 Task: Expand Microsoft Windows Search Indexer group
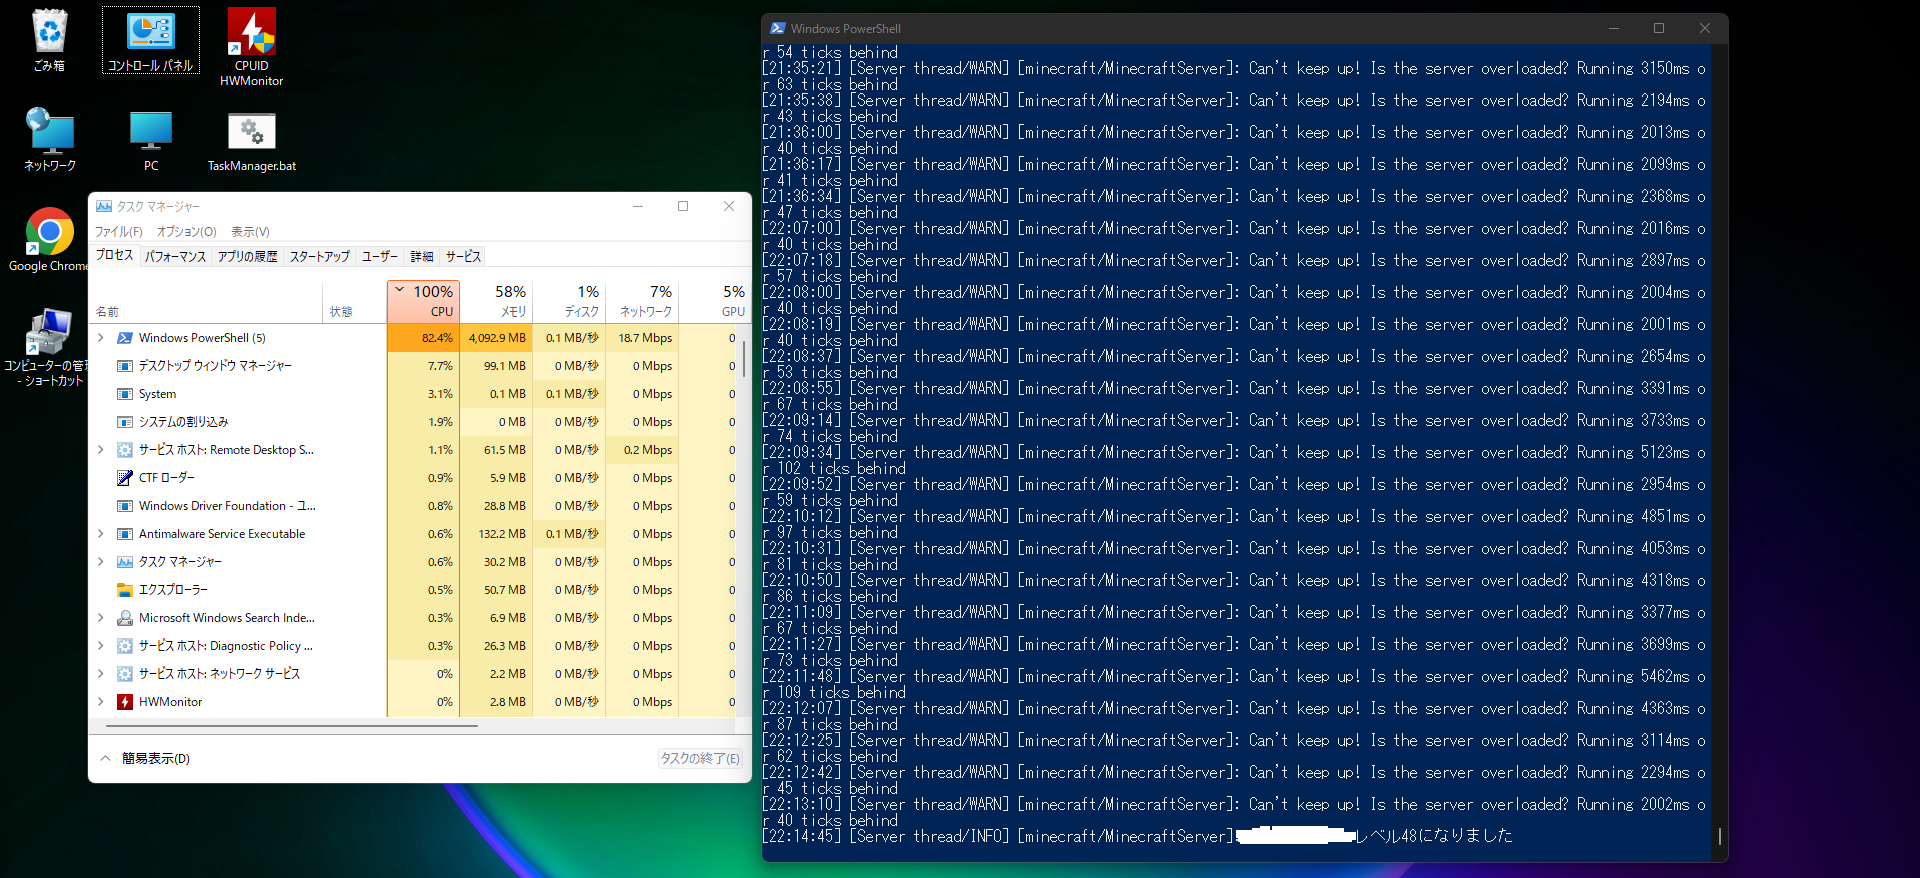(x=101, y=618)
